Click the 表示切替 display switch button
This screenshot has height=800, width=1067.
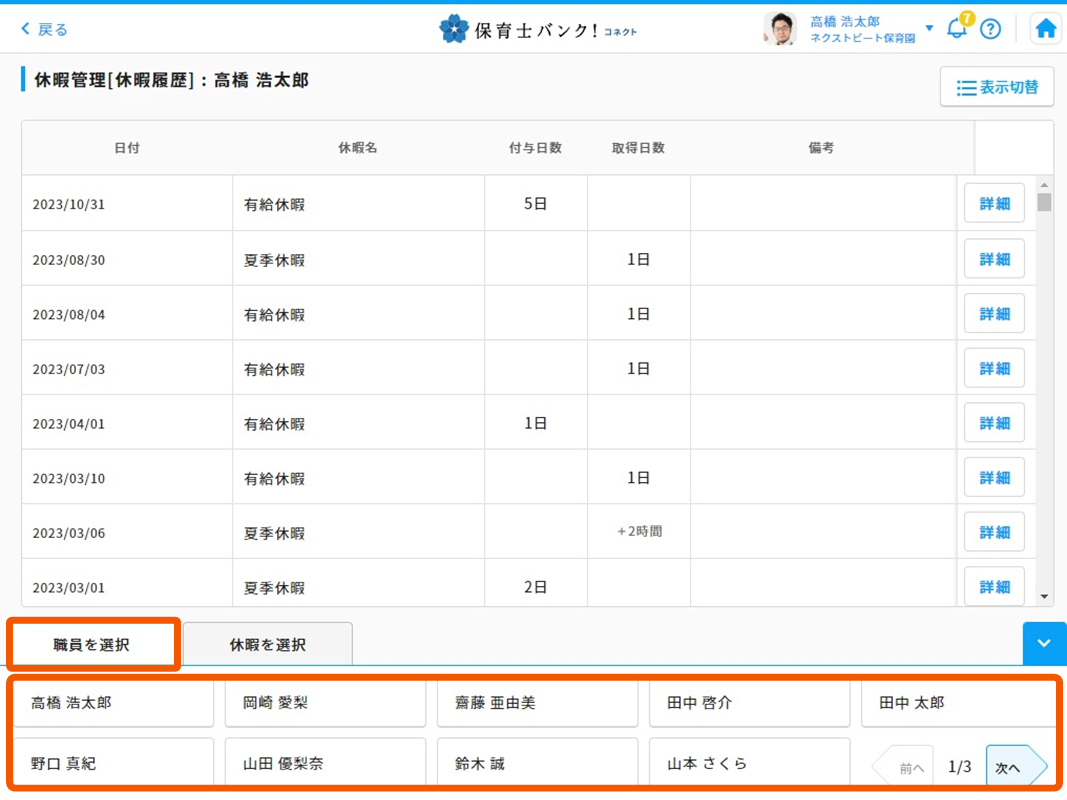(997, 87)
